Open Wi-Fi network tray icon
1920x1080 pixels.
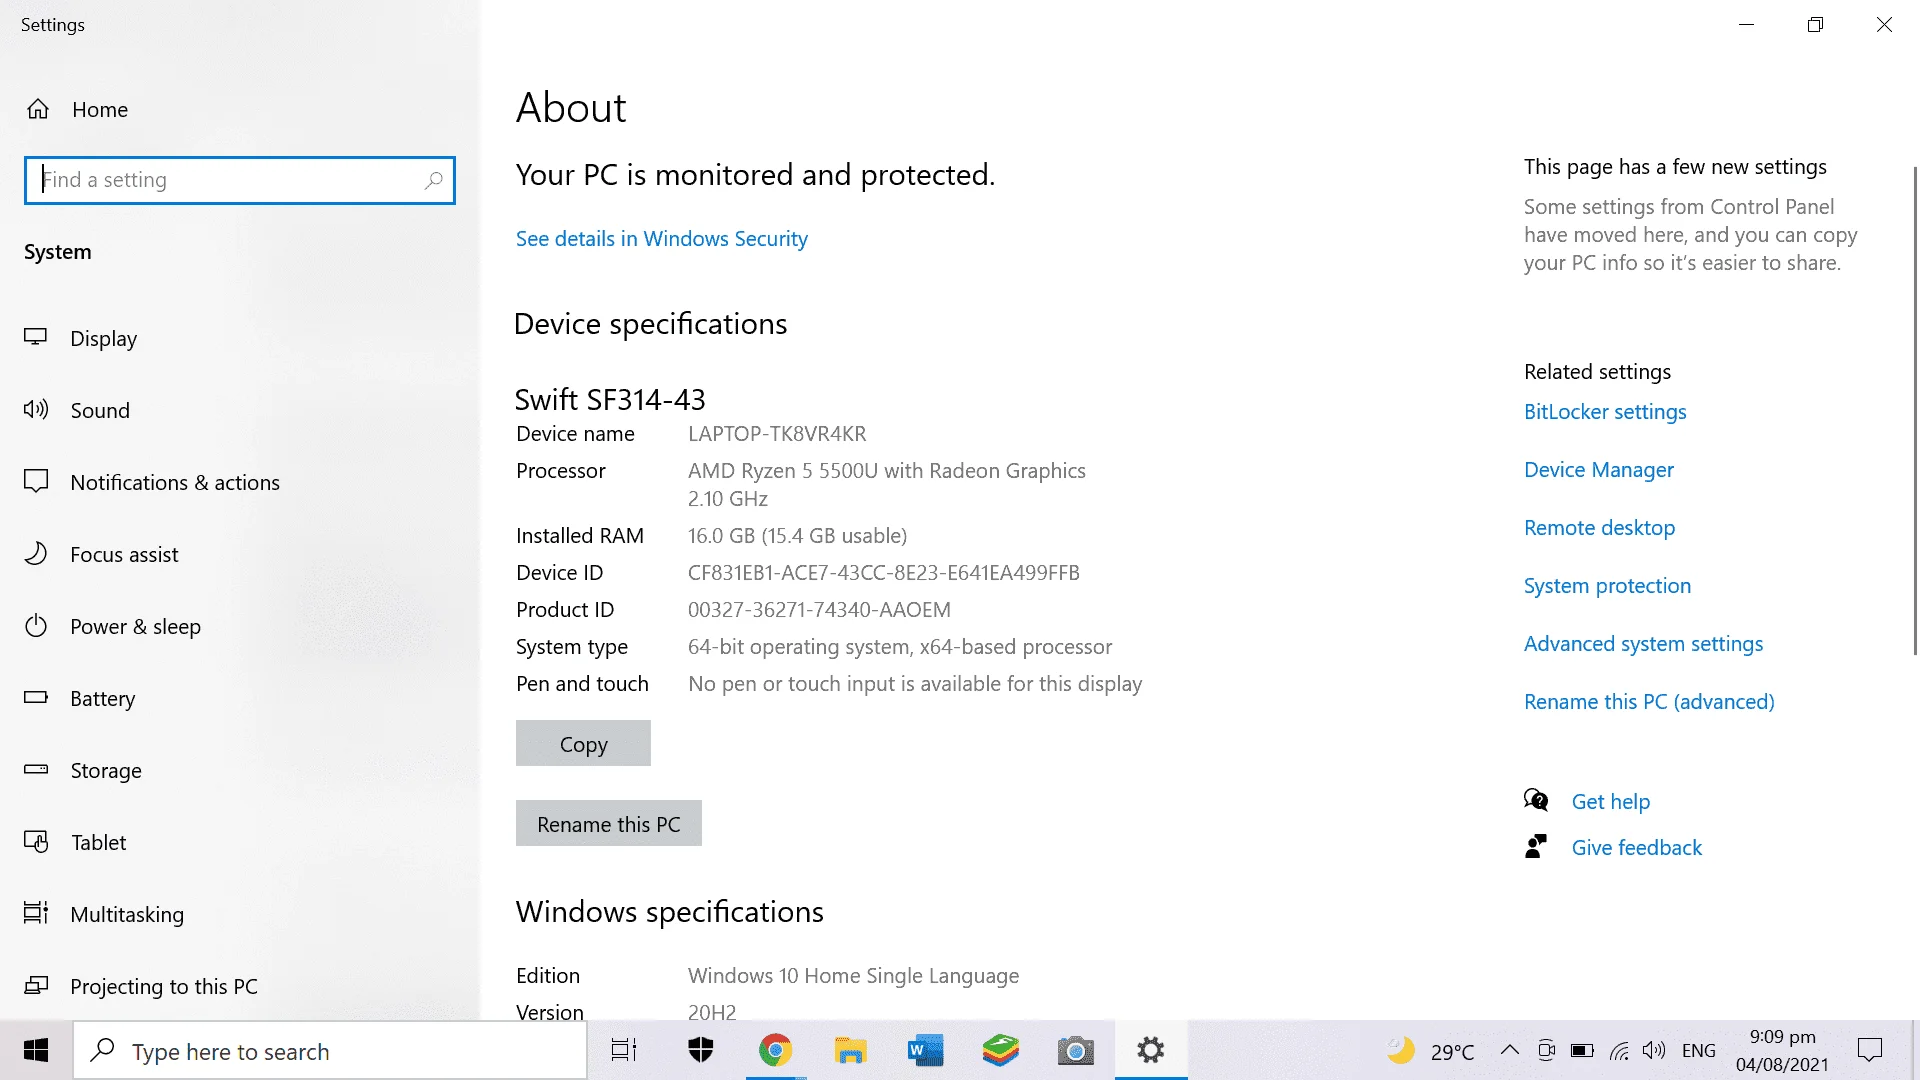tap(1619, 1050)
